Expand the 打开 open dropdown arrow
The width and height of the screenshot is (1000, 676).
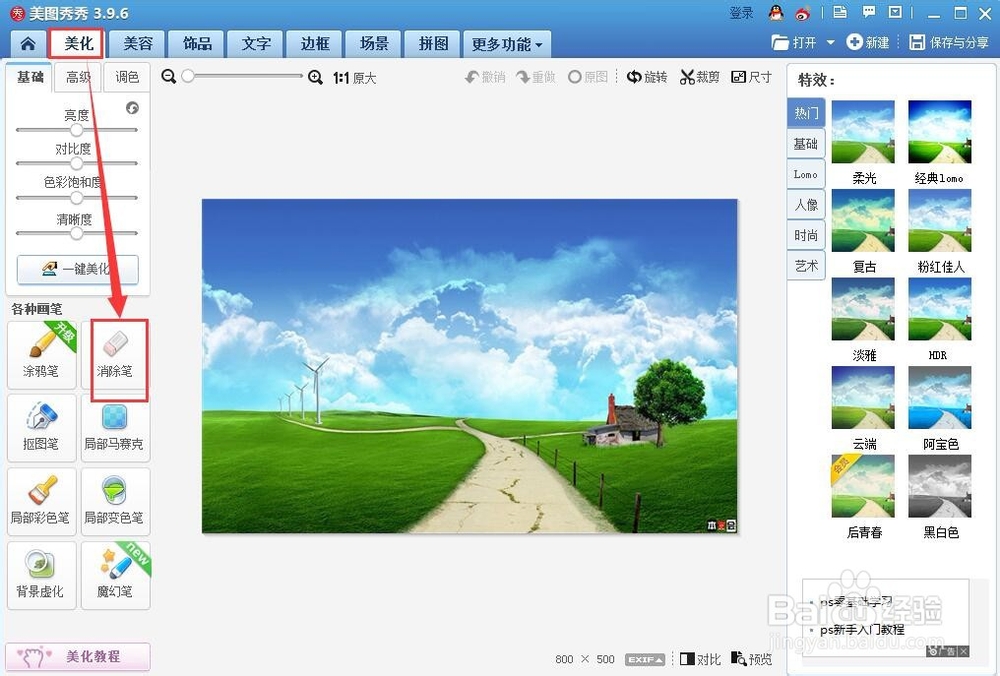(x=830, y=43)
